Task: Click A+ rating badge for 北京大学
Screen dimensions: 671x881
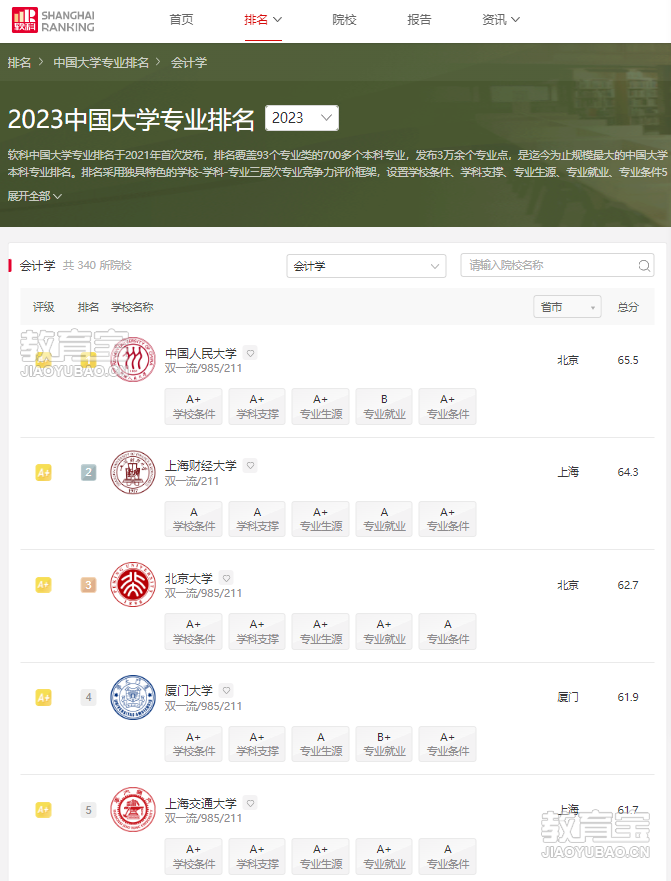Action: [43, 585]
